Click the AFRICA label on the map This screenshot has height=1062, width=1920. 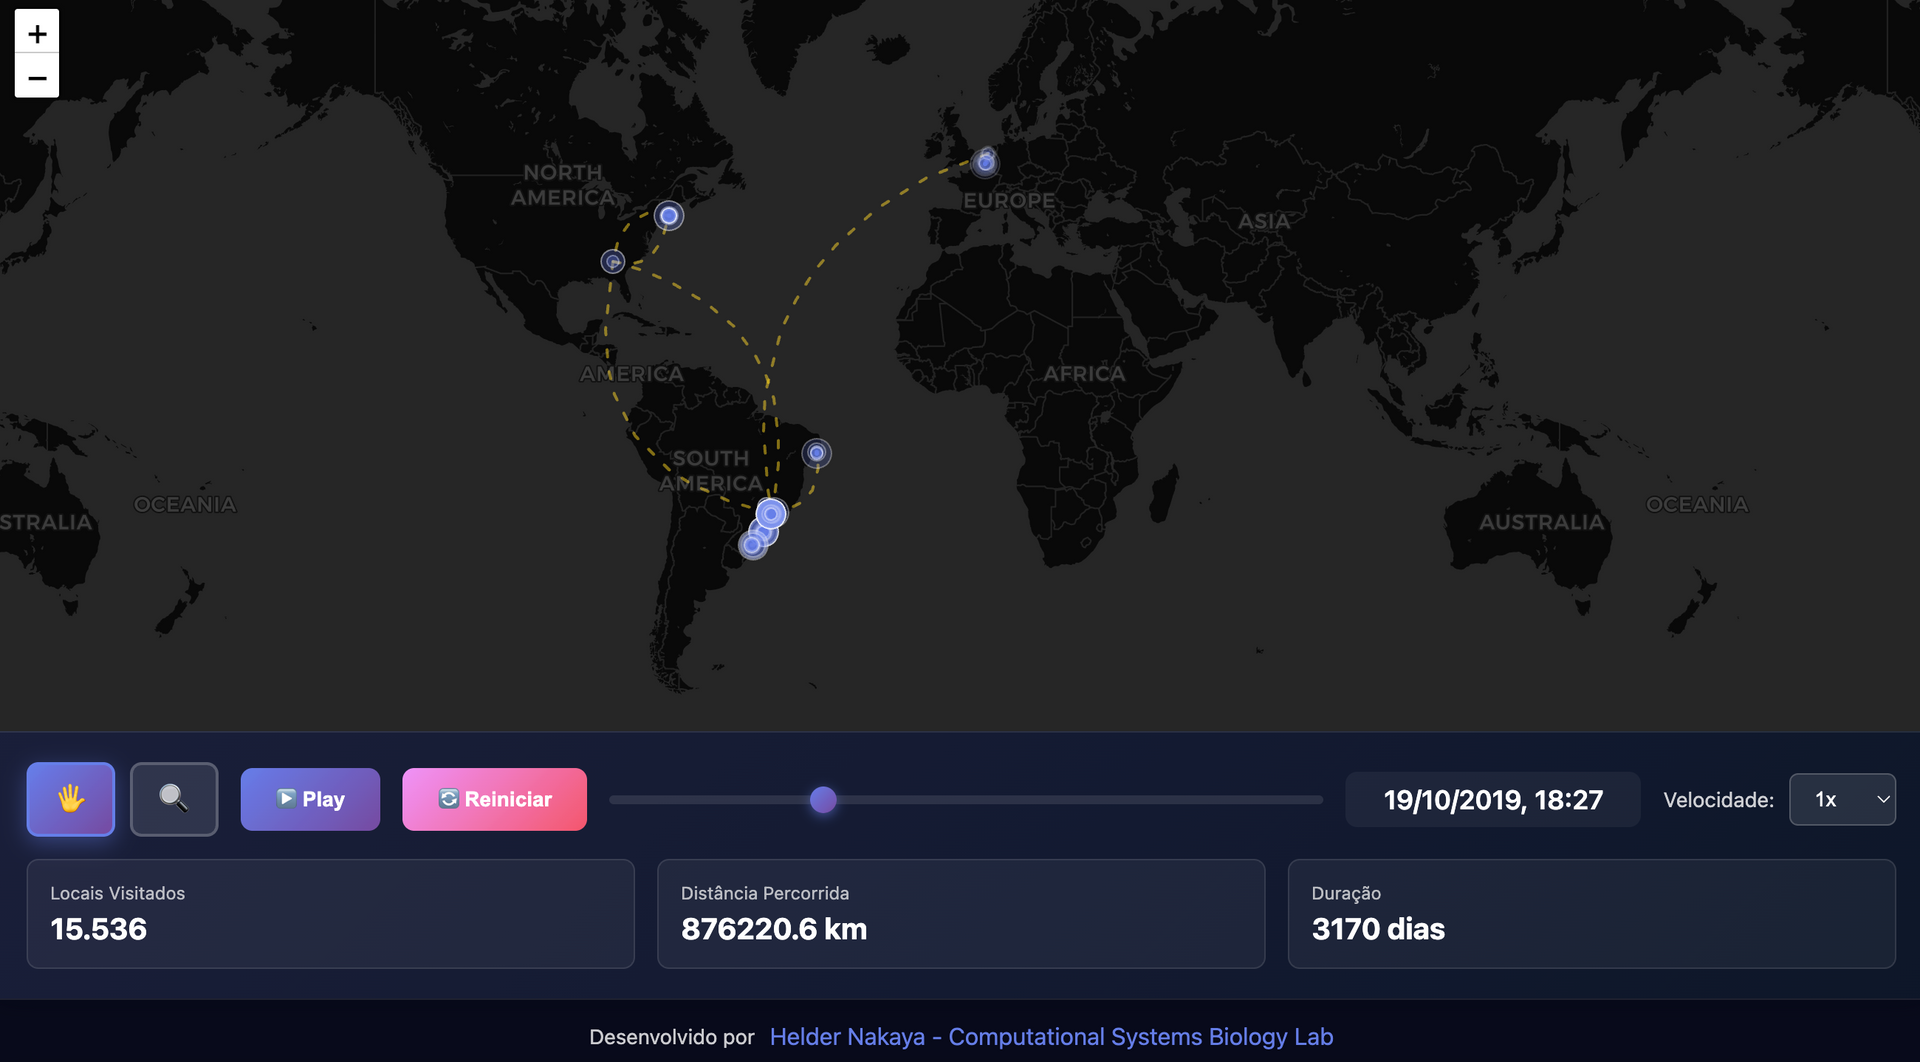click(x=1084, y=374)
